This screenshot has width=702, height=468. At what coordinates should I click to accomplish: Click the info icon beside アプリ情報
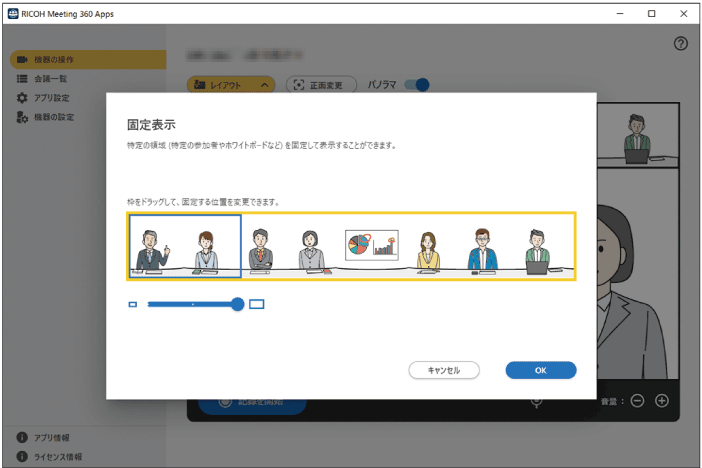22,437
